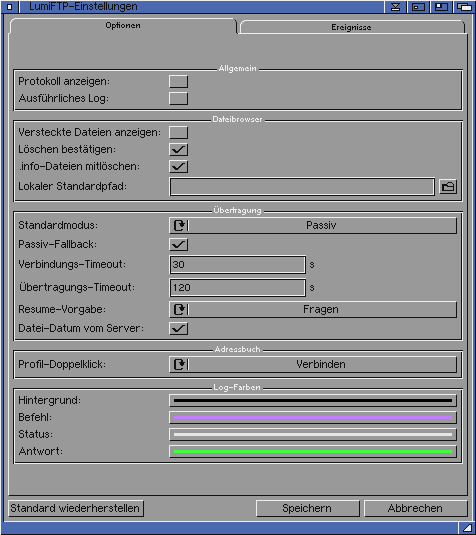
Task: Click the LumiFTP-Einstellungen title bar text
Action: pos(83,6)
